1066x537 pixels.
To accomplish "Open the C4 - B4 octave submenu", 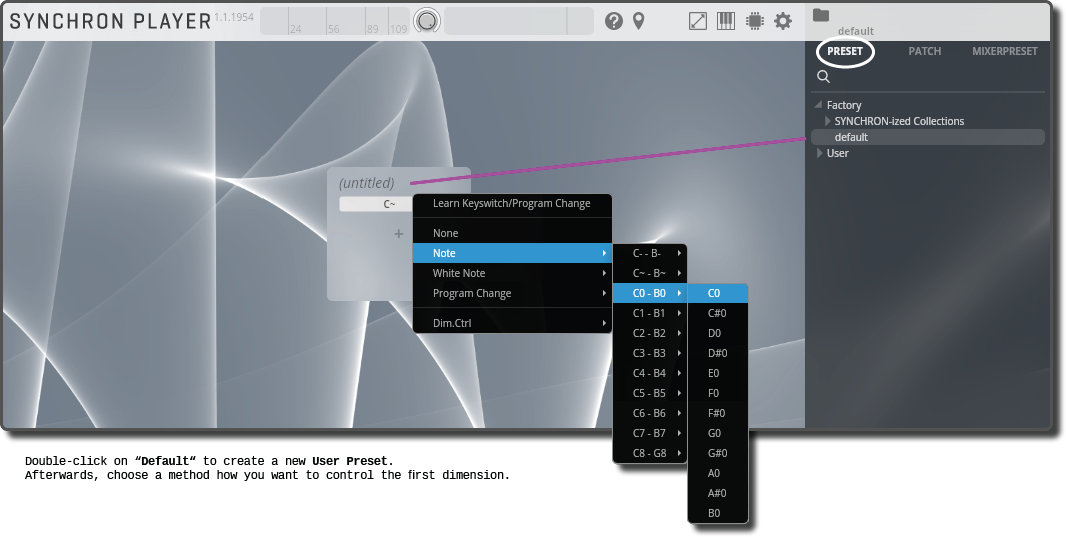I will click(x=649, y=373).
